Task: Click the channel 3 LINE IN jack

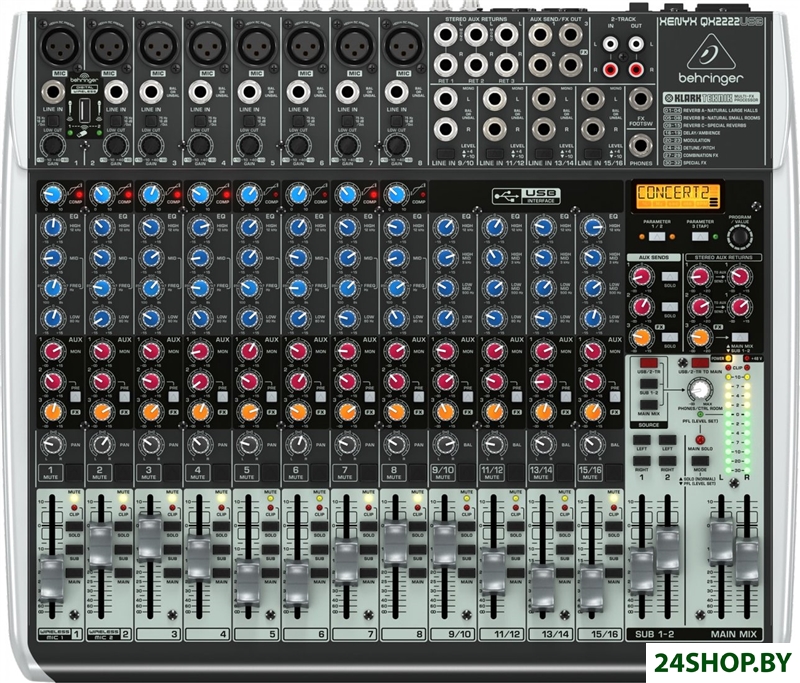Action: tap(151, 92)
